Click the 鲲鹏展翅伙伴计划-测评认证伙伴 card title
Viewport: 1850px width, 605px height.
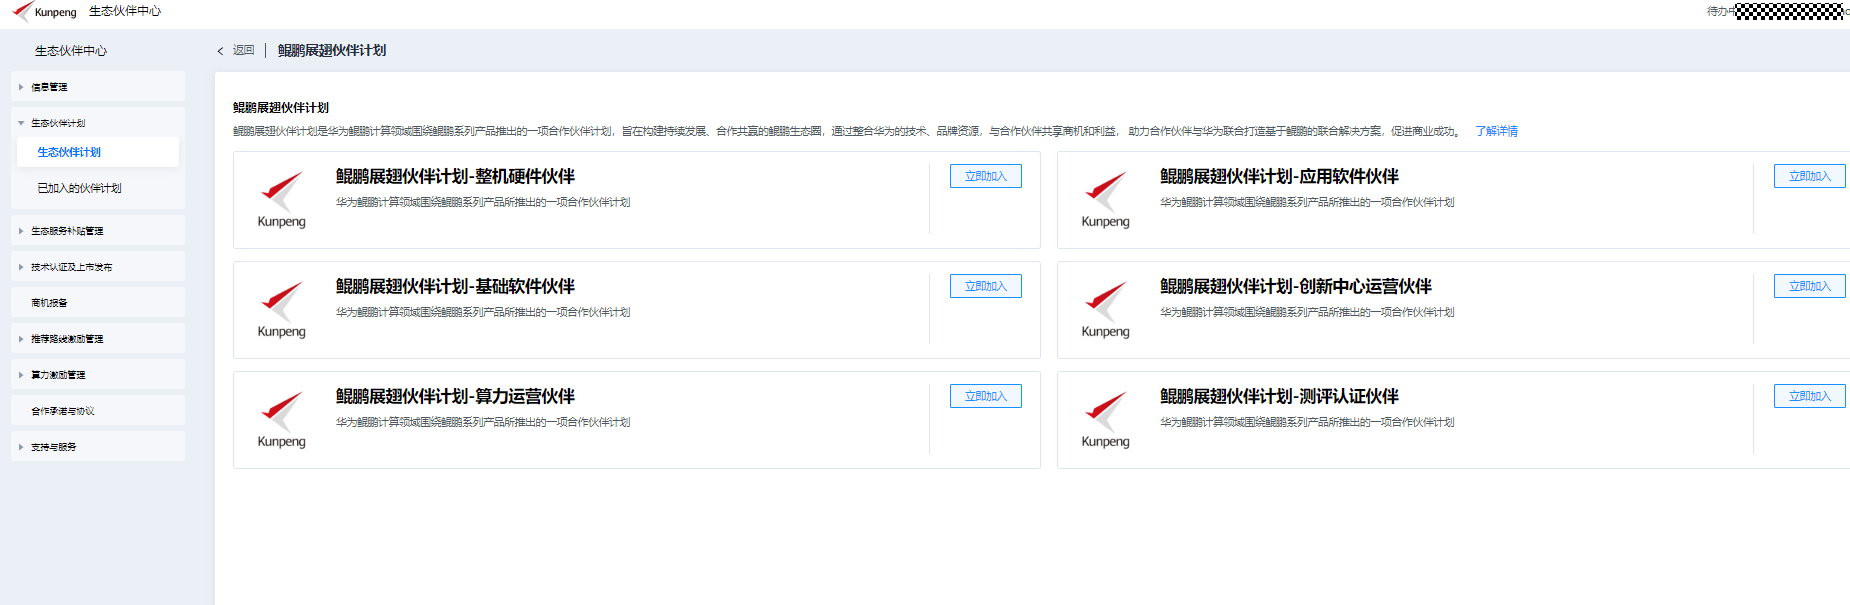tap(1279, 396)
